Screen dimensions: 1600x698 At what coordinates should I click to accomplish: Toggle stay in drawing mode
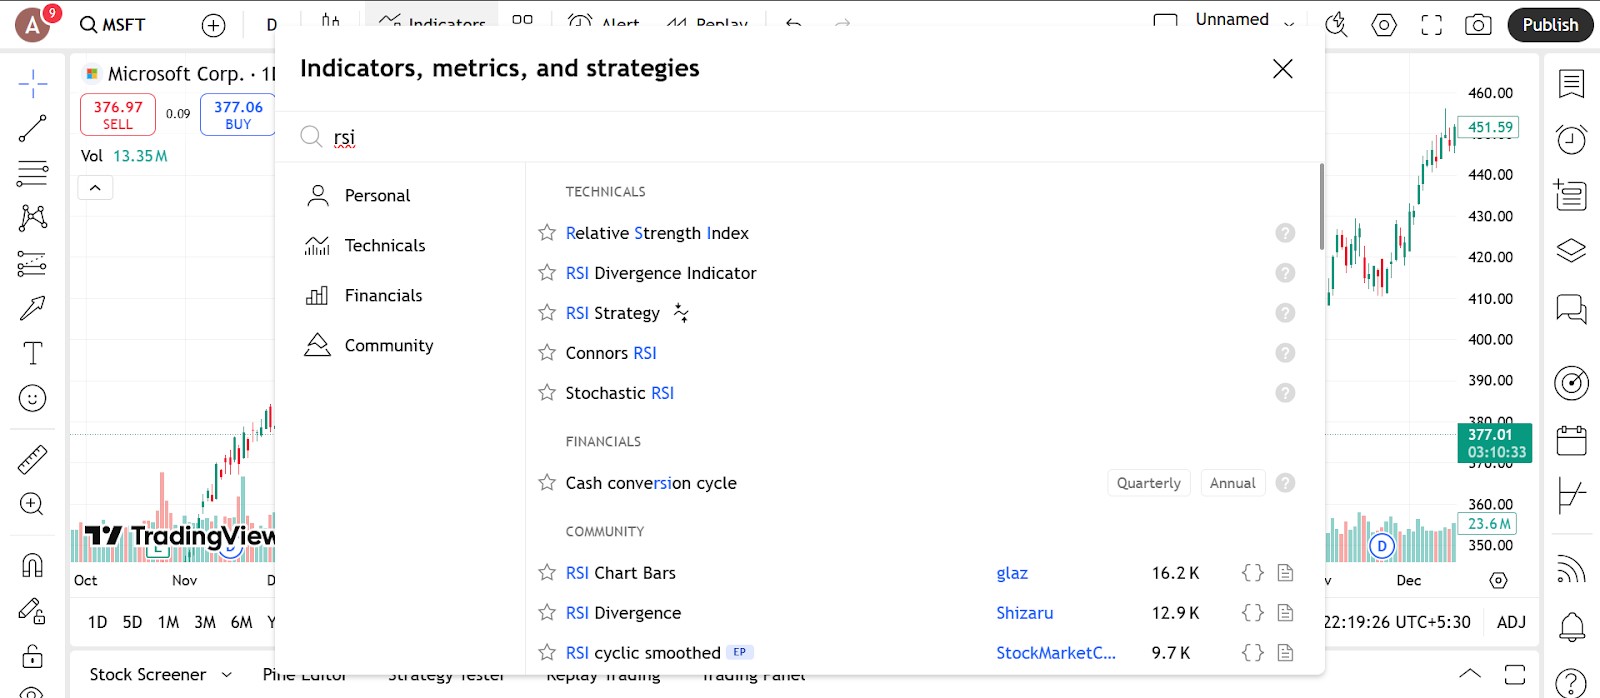point(33,610)
